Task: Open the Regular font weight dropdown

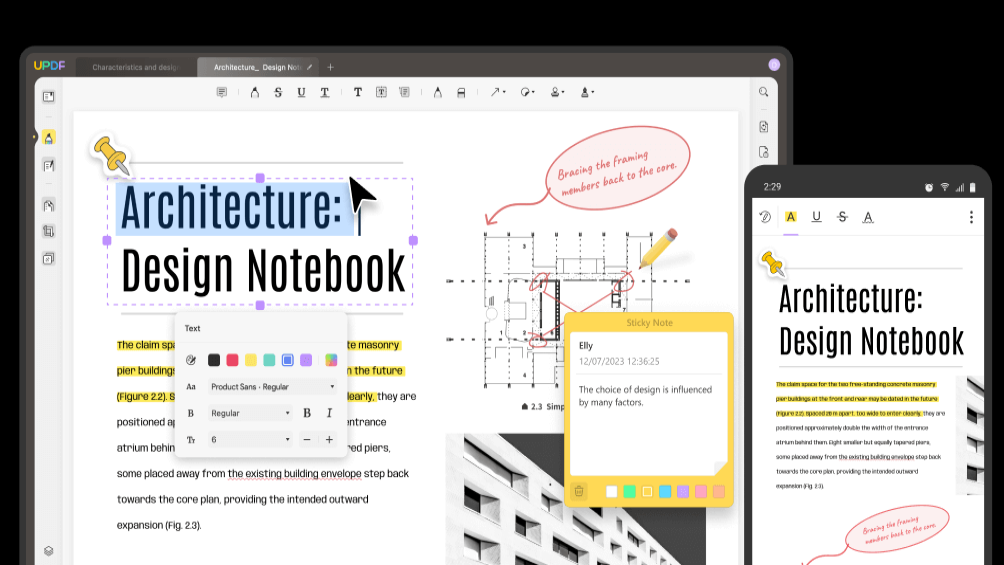Action: [250, 413]
